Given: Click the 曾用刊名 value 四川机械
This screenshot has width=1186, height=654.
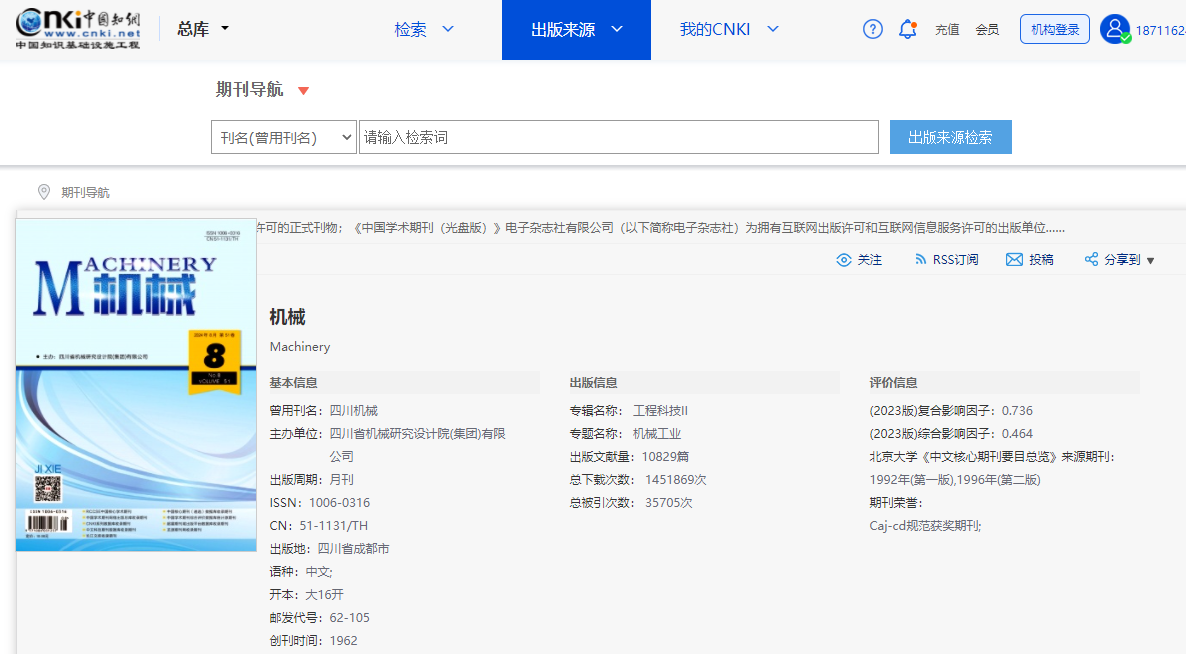Looking at the screenshot, I should [x=353, y=411].
